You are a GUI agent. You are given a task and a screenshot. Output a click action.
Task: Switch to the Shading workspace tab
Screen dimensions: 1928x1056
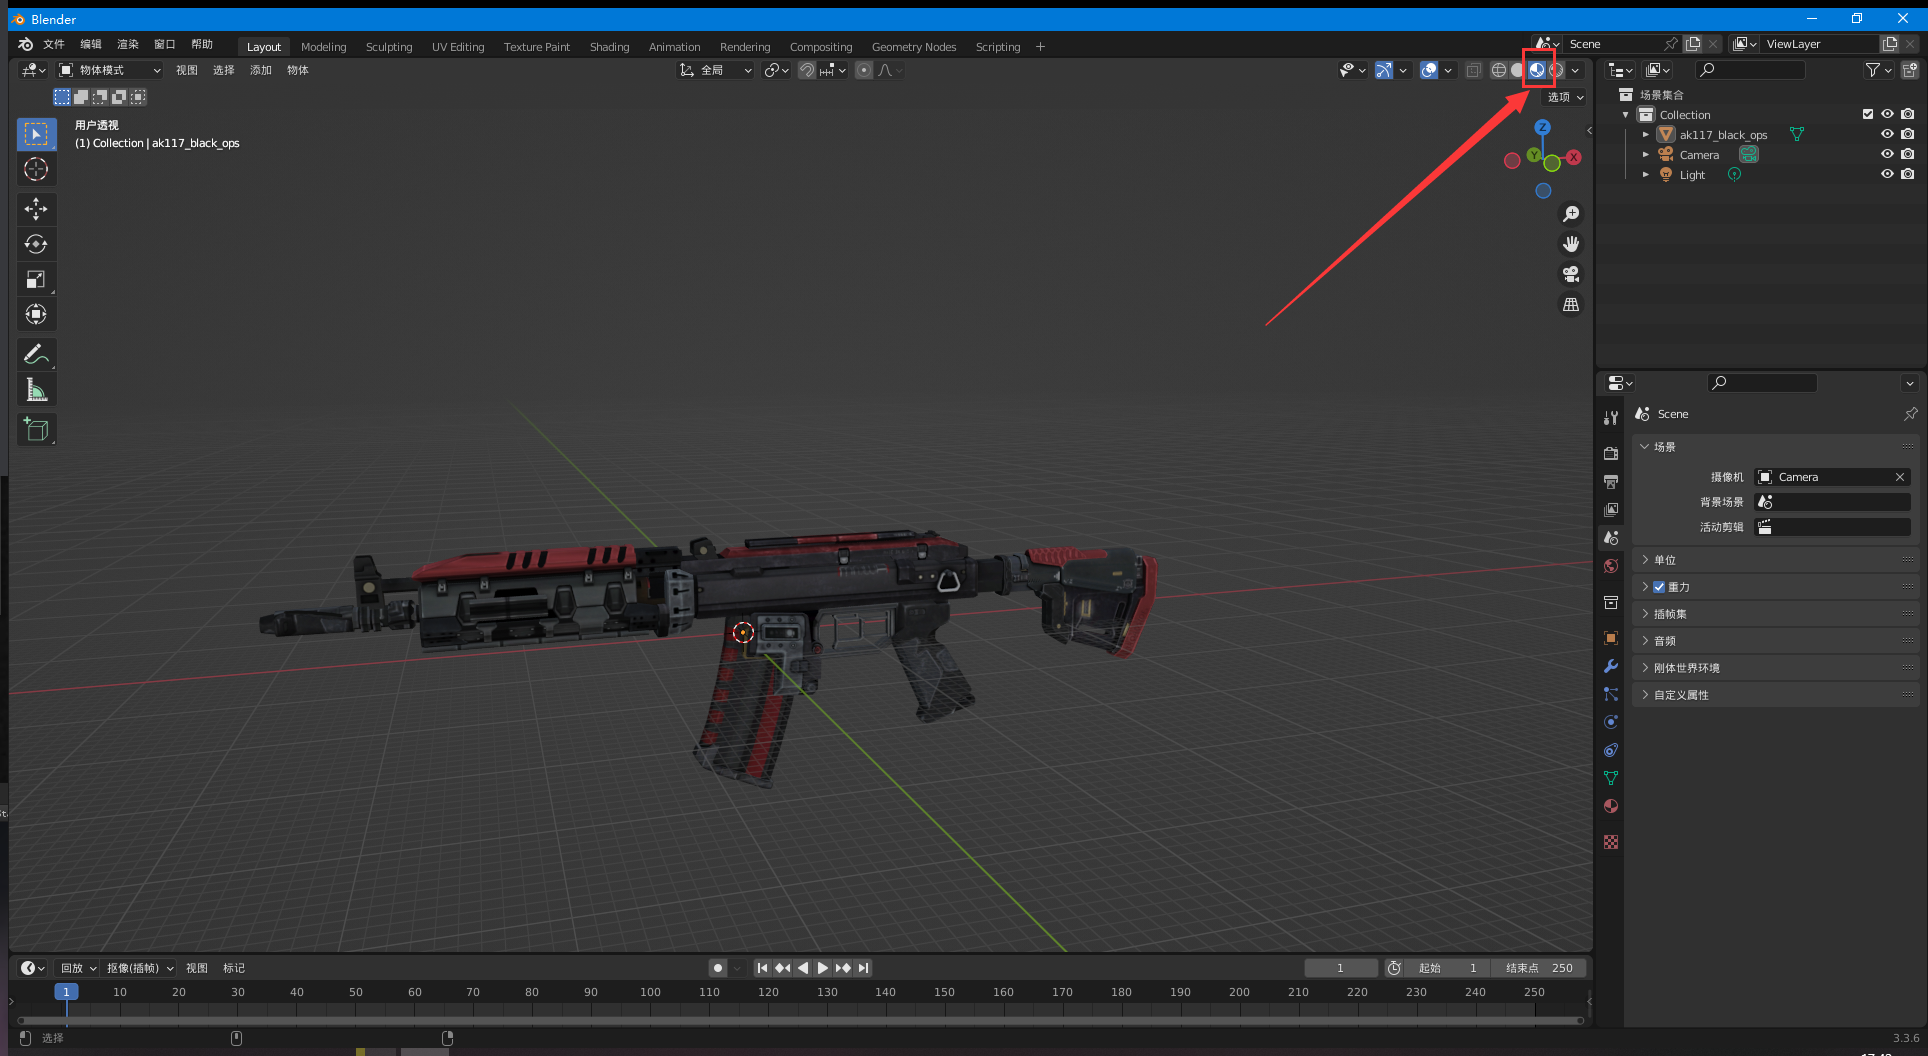click(609, 47)
